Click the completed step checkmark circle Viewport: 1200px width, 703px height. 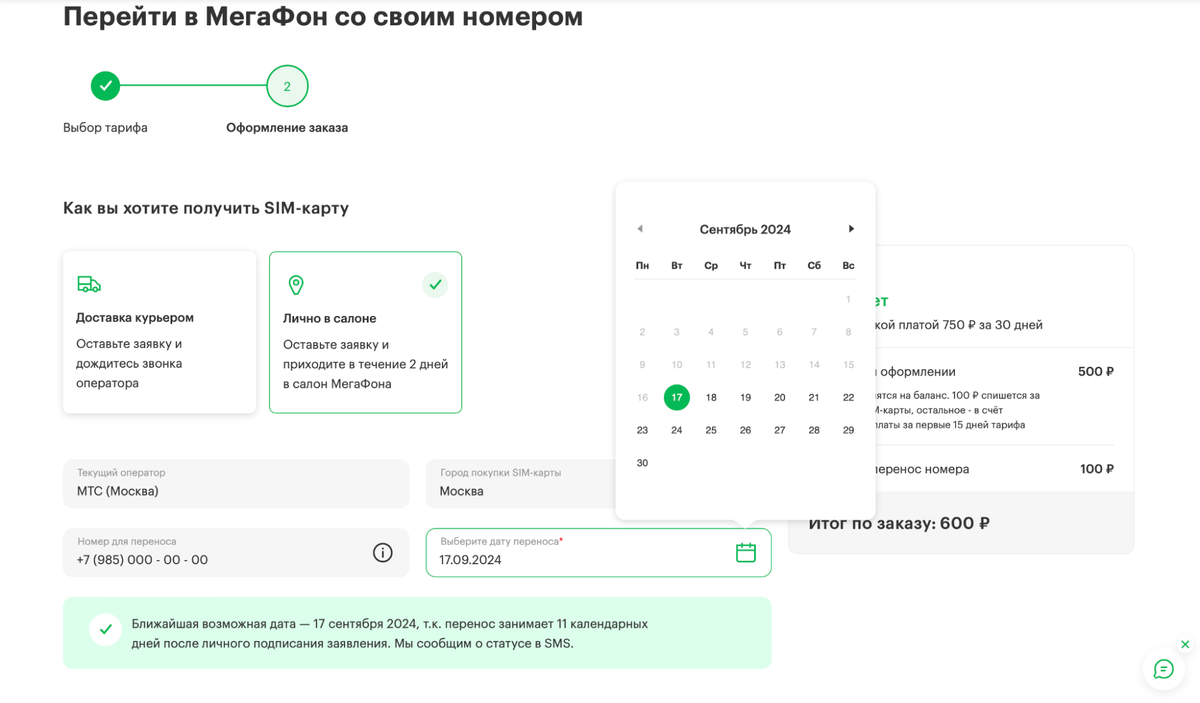(x=105, y=86)
